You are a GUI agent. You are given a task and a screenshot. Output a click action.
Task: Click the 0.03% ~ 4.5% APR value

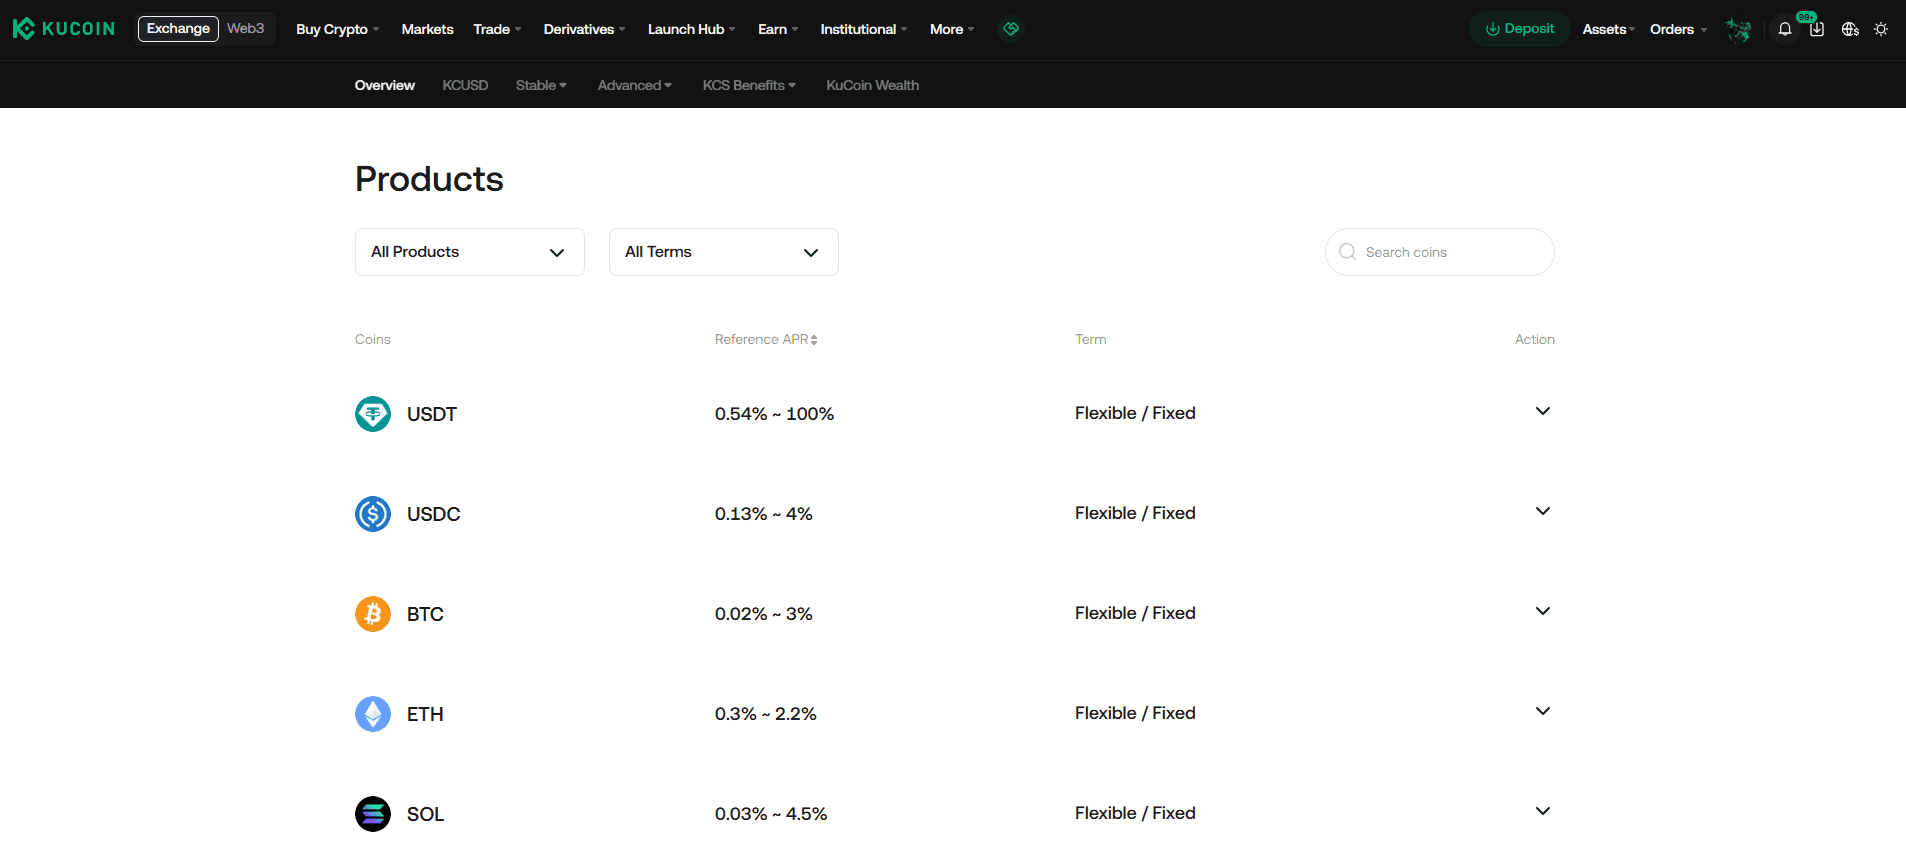tap(771, 814)
